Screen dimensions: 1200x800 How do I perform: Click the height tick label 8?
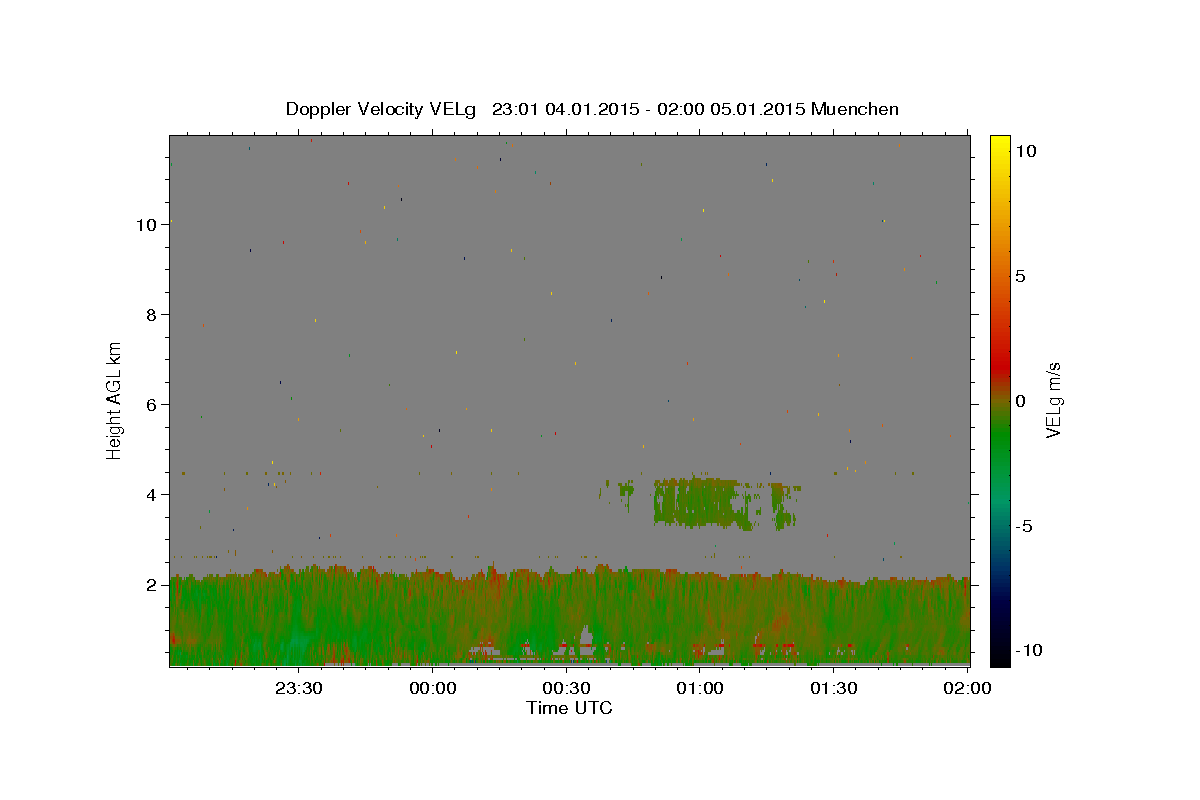pyautogui.click(x=152, y=314)
